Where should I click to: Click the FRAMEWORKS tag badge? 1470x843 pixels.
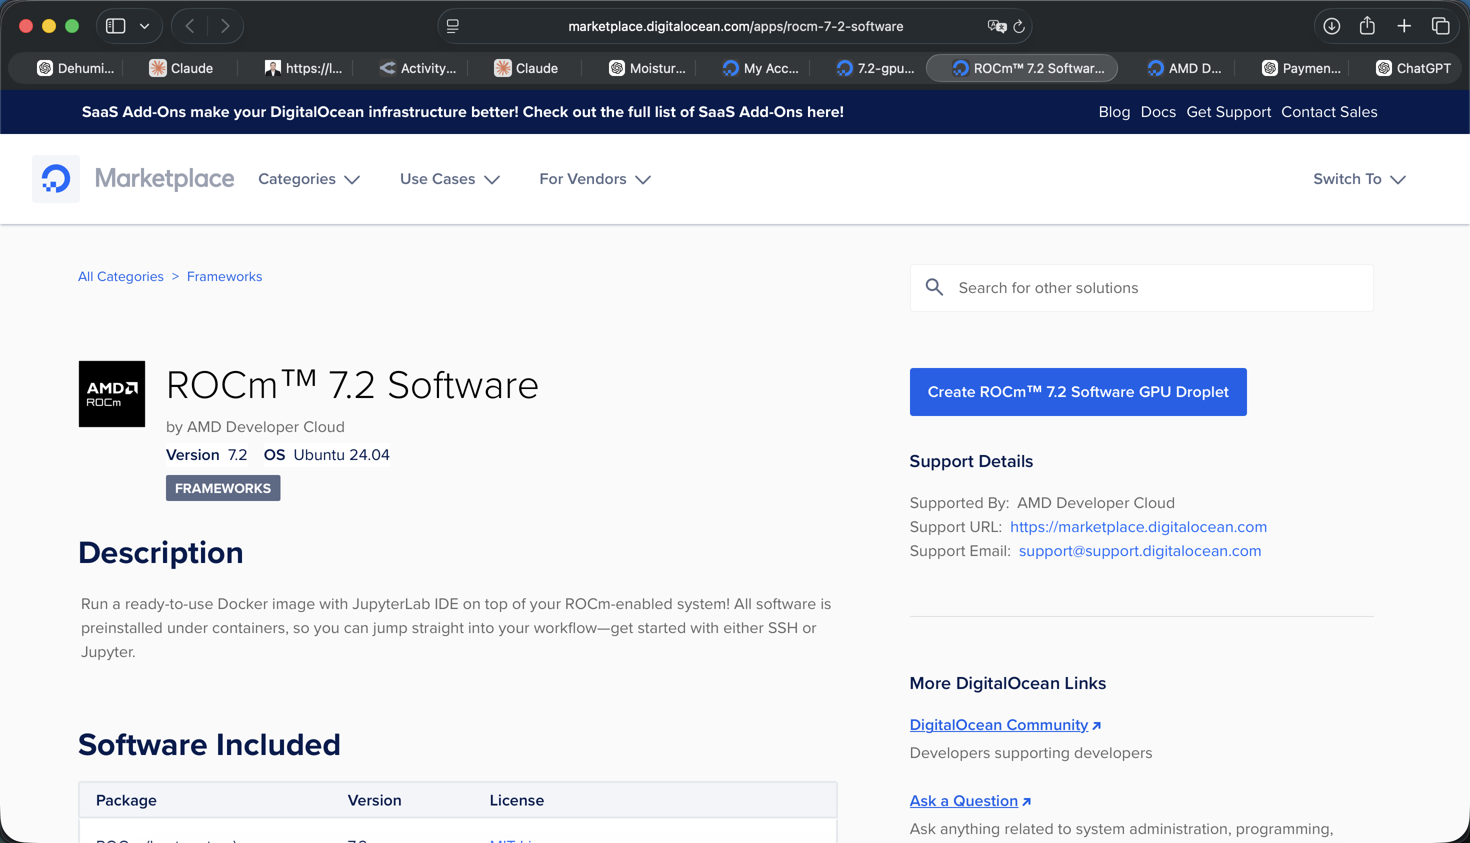coord(223,488)
